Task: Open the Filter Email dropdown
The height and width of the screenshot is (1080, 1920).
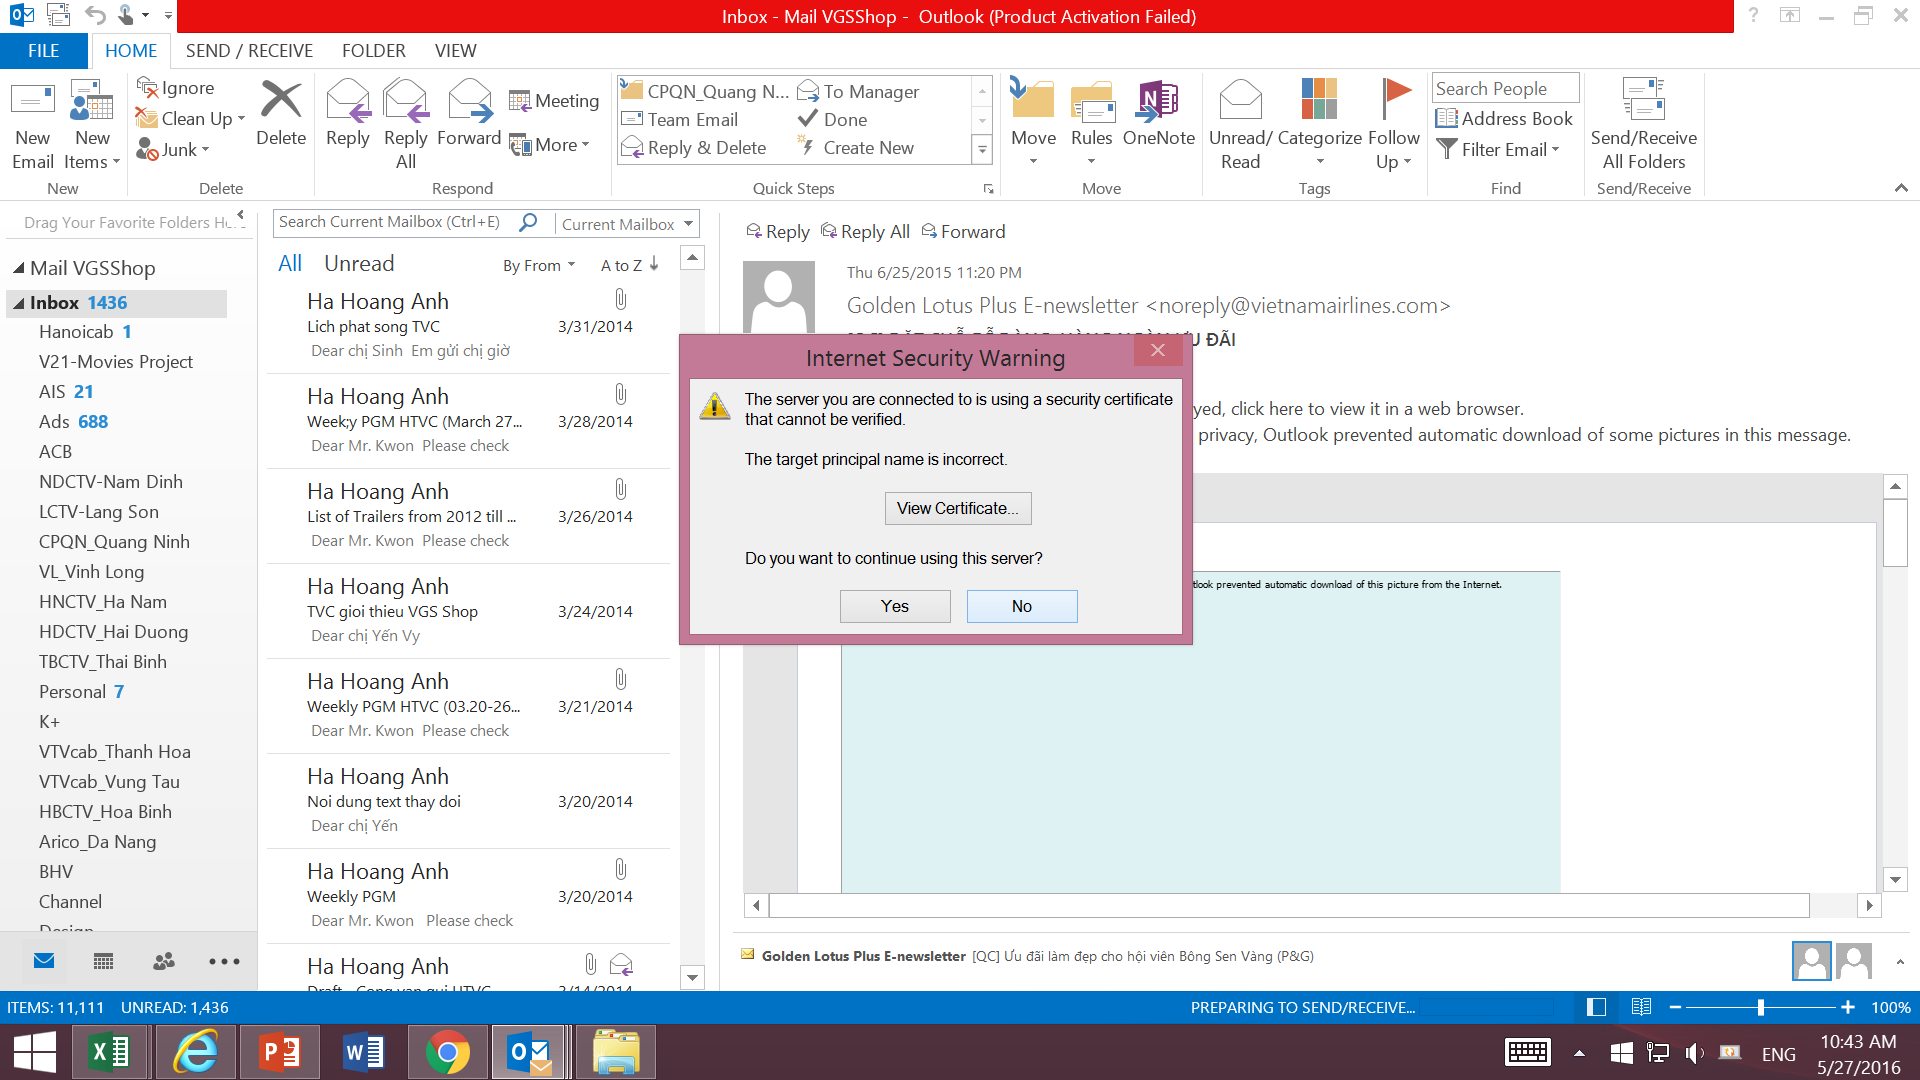Action: coord(1498,149)
